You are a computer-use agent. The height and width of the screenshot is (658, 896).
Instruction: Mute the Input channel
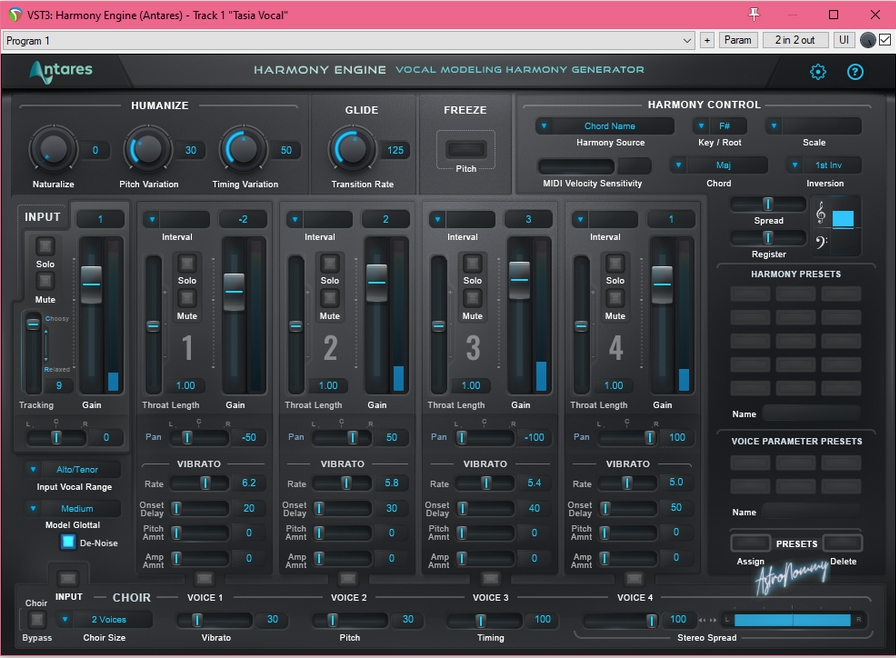45,281
